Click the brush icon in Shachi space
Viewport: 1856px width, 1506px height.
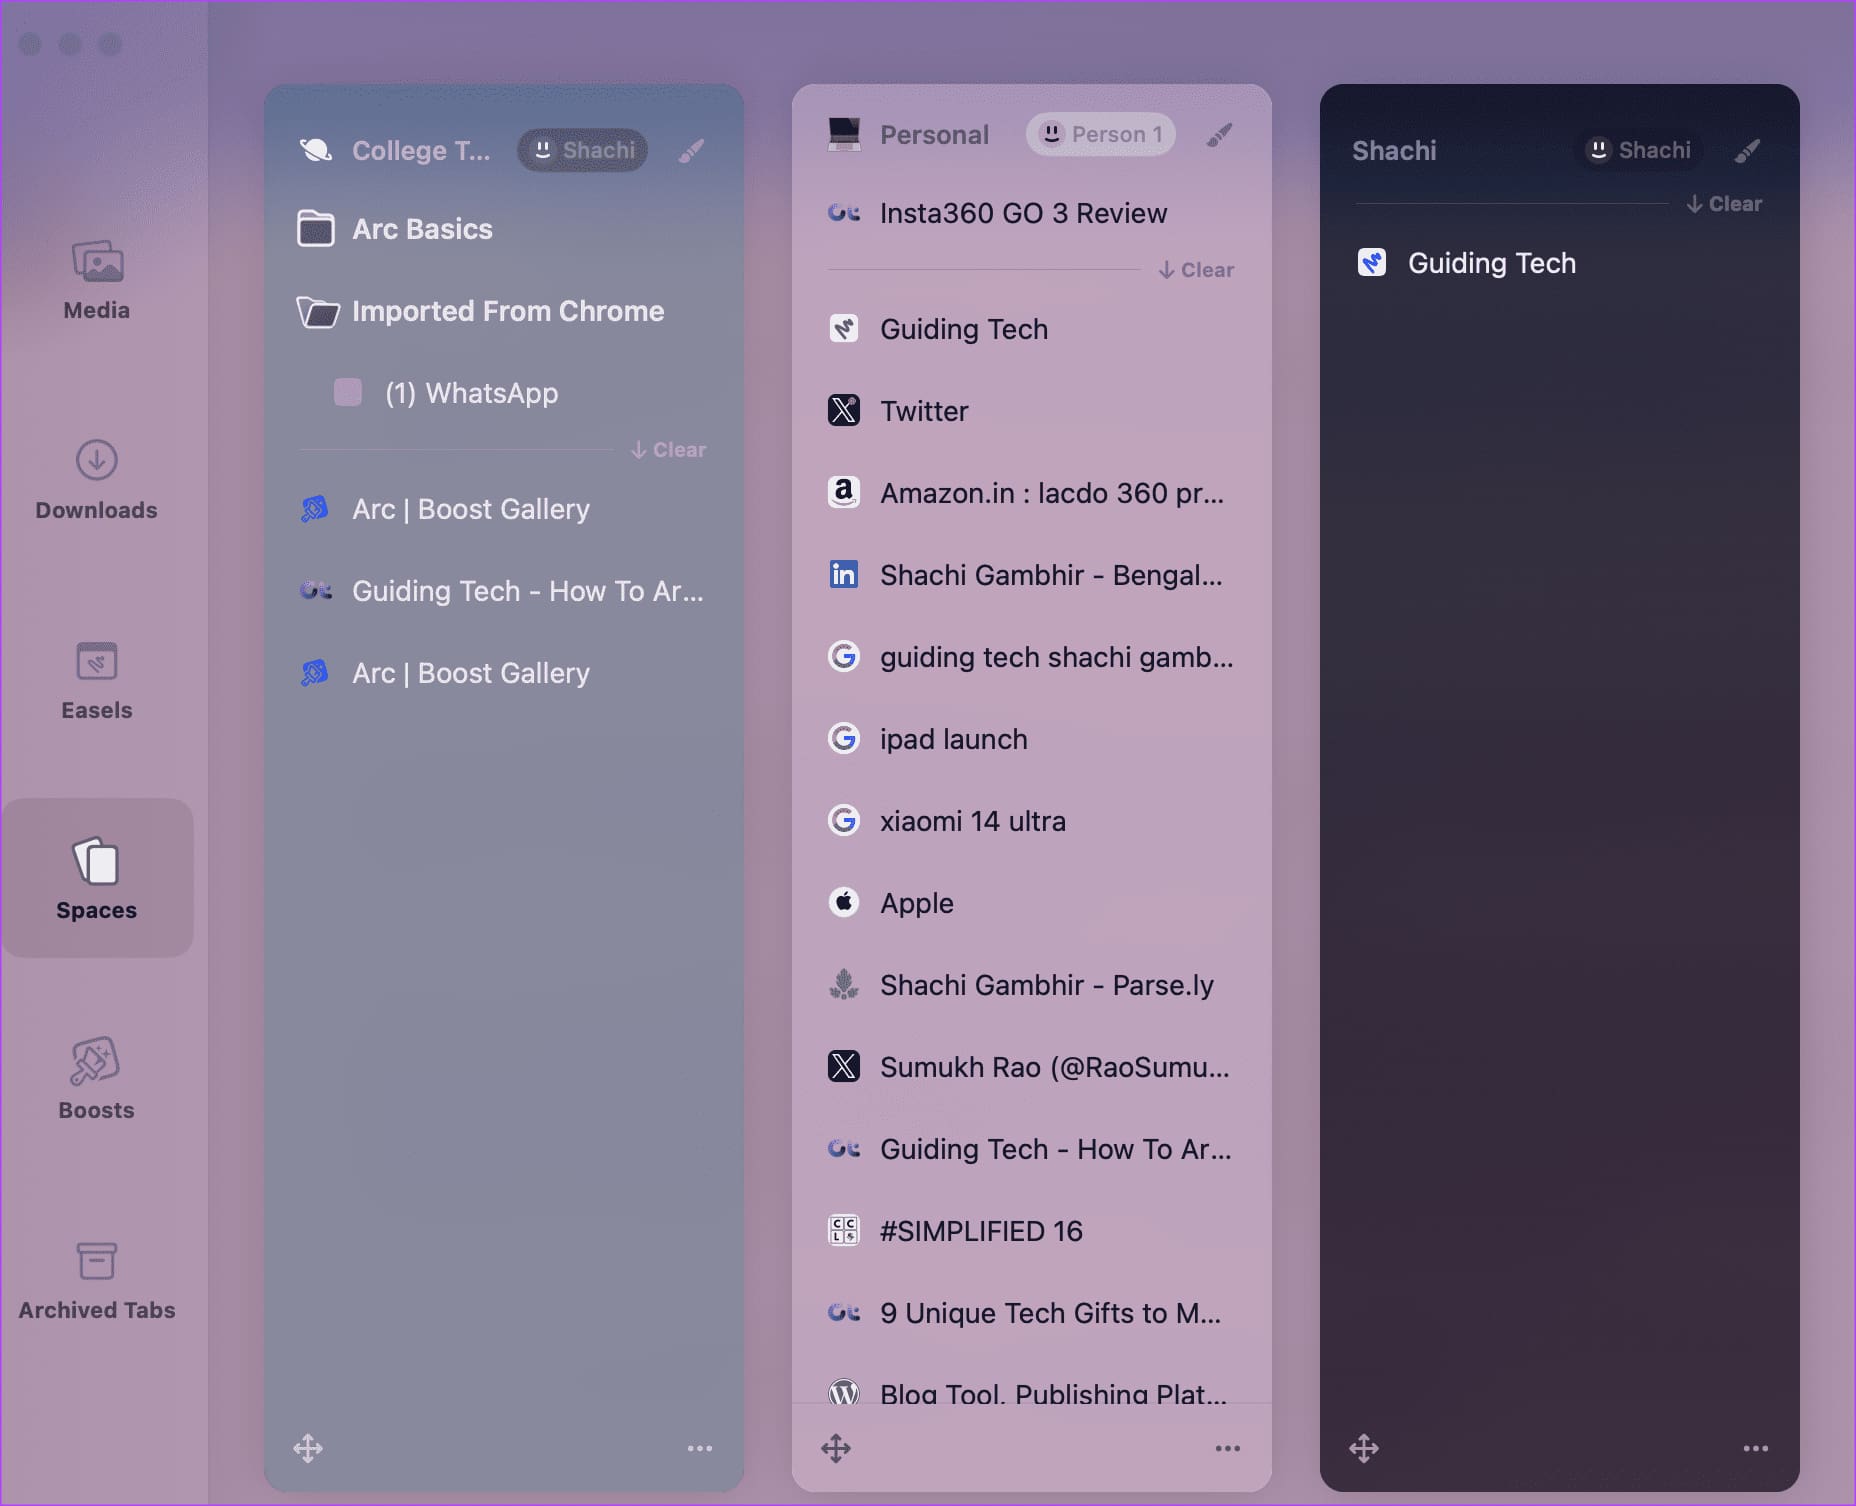click(1747, 150)
